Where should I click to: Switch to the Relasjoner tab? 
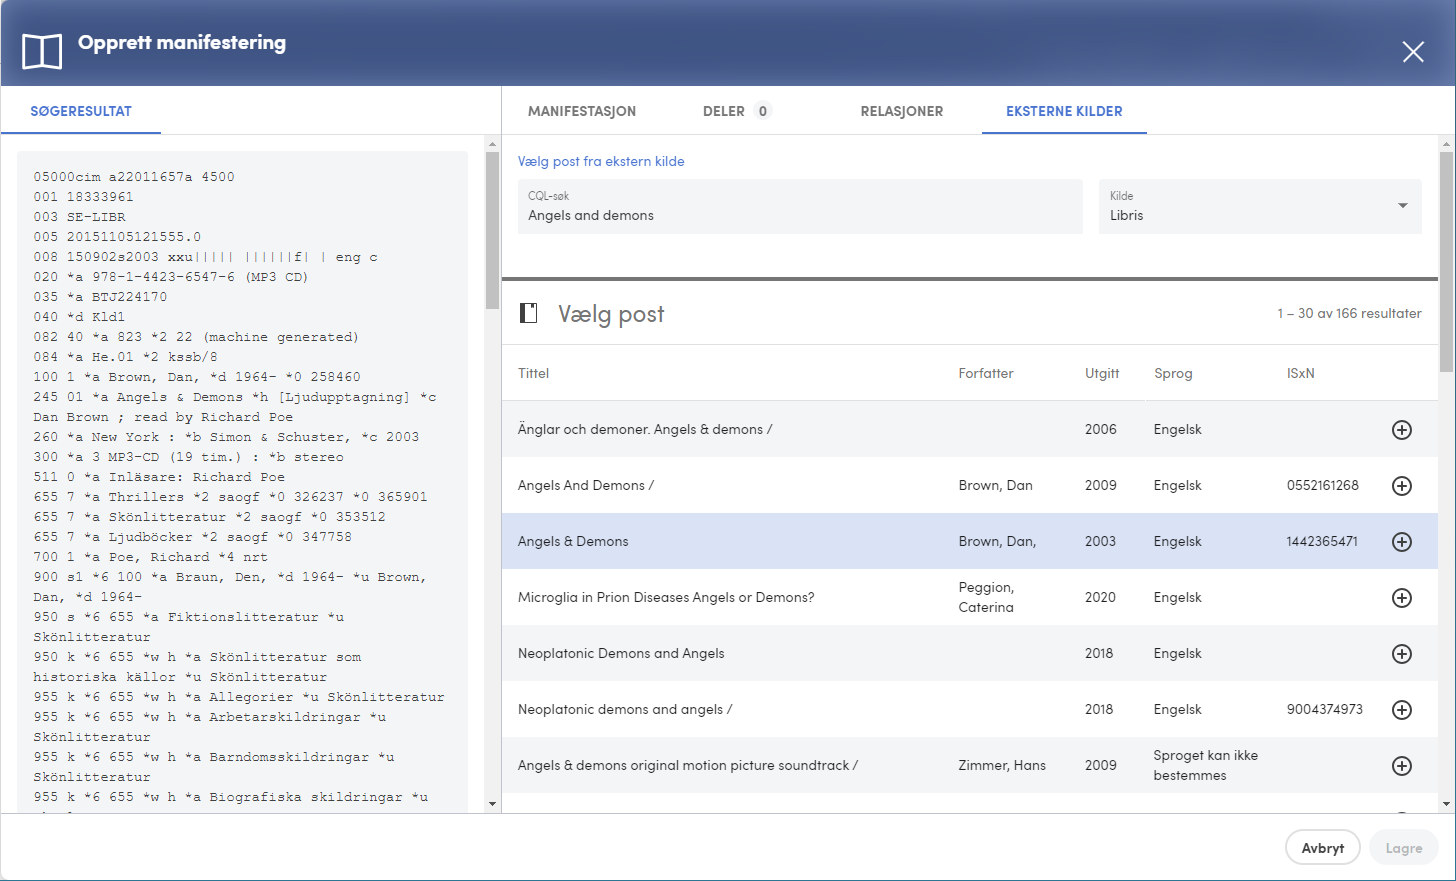click(902, 111)
